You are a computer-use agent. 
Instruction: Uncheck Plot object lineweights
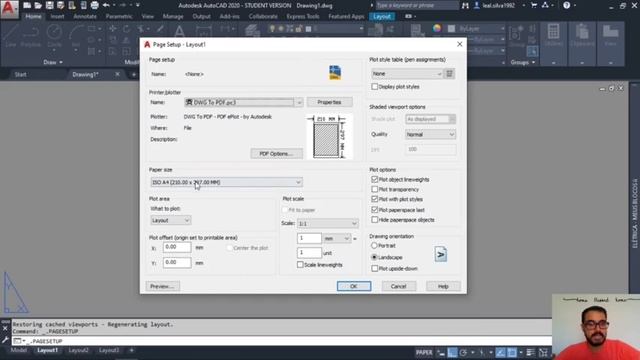tap(374, 179)
